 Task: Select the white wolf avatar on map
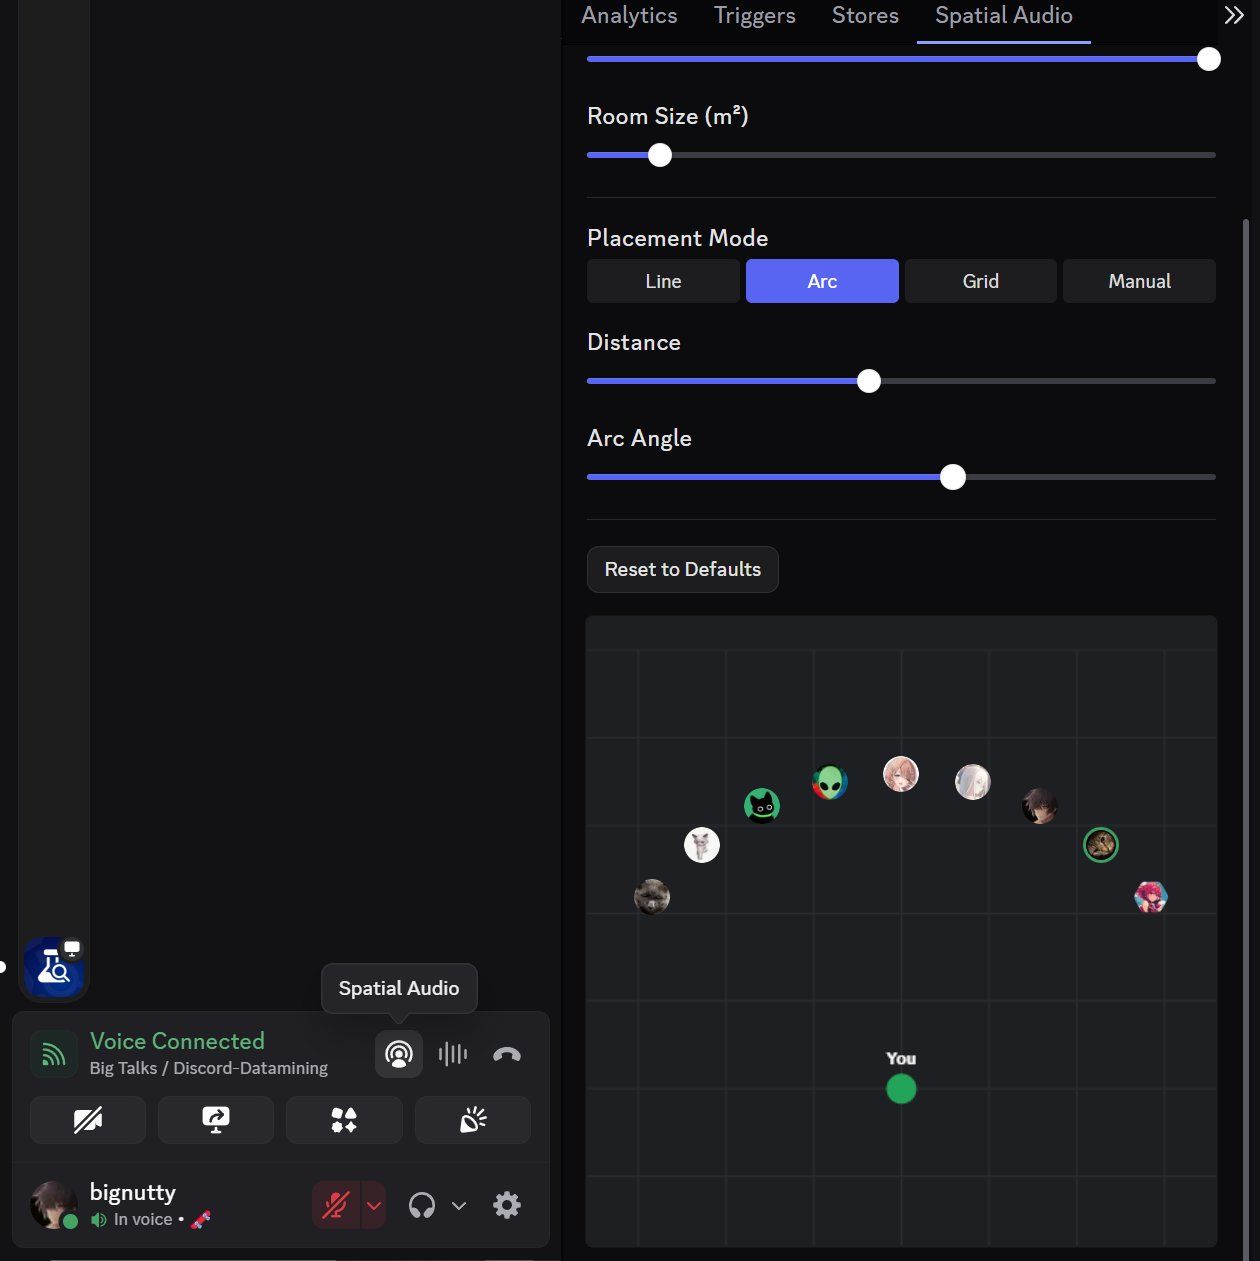tap(702, 845)
